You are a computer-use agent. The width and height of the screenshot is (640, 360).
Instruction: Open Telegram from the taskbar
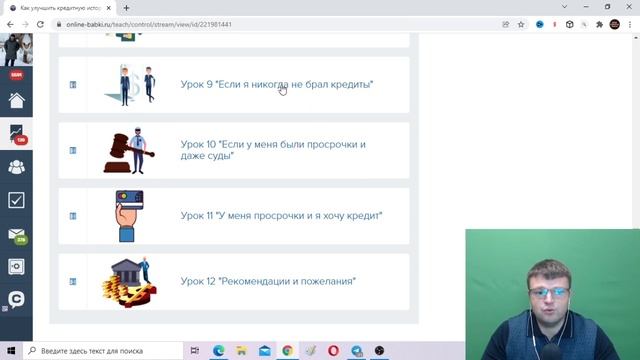(356, 351)
